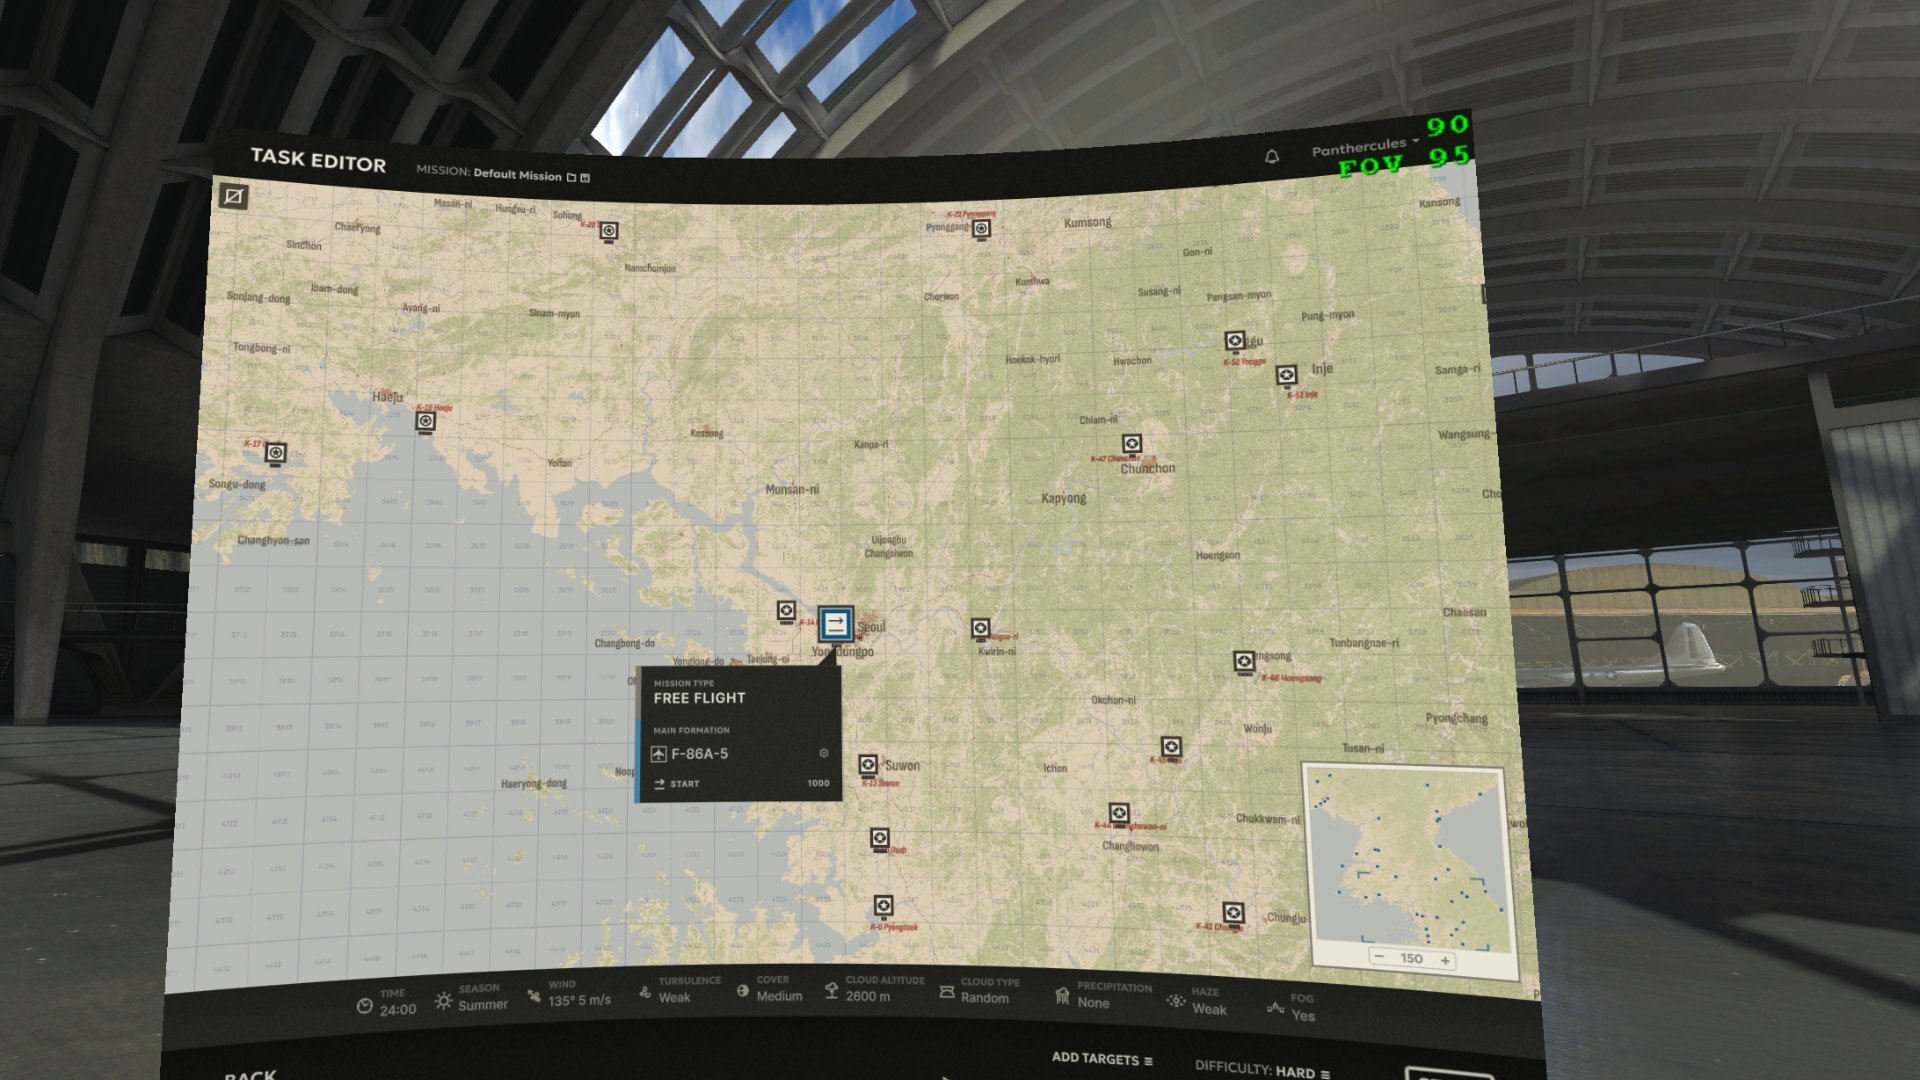Change the Cover Medium setting
Viewport: 1920px width, 1080px height.
(770, 989)
